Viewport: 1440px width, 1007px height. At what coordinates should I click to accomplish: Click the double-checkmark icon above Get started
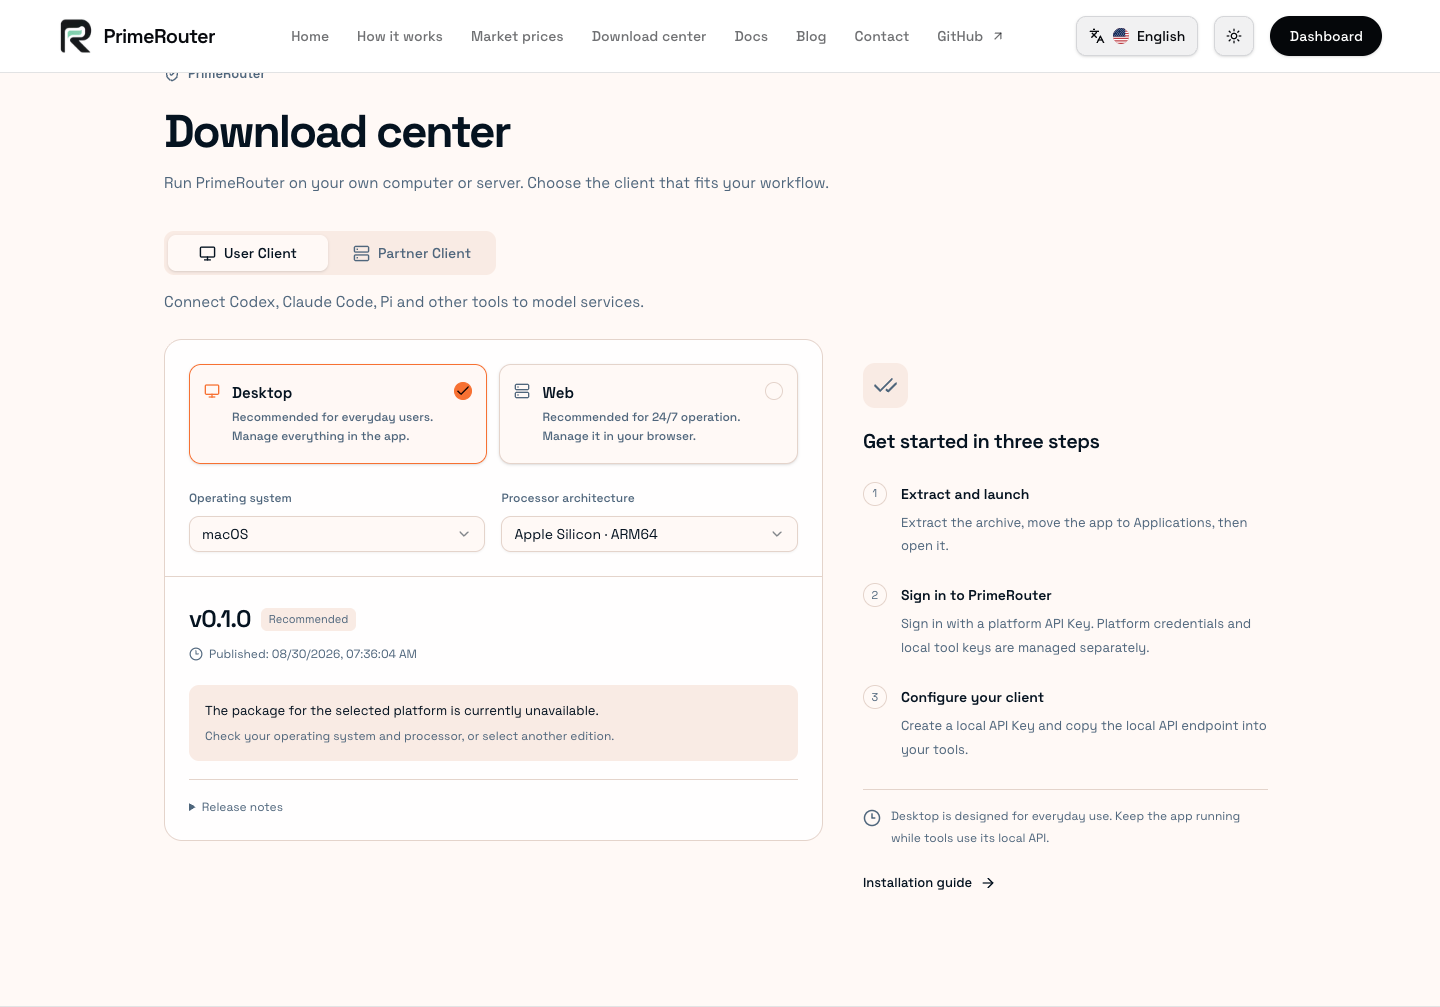[x=885, y=386]
